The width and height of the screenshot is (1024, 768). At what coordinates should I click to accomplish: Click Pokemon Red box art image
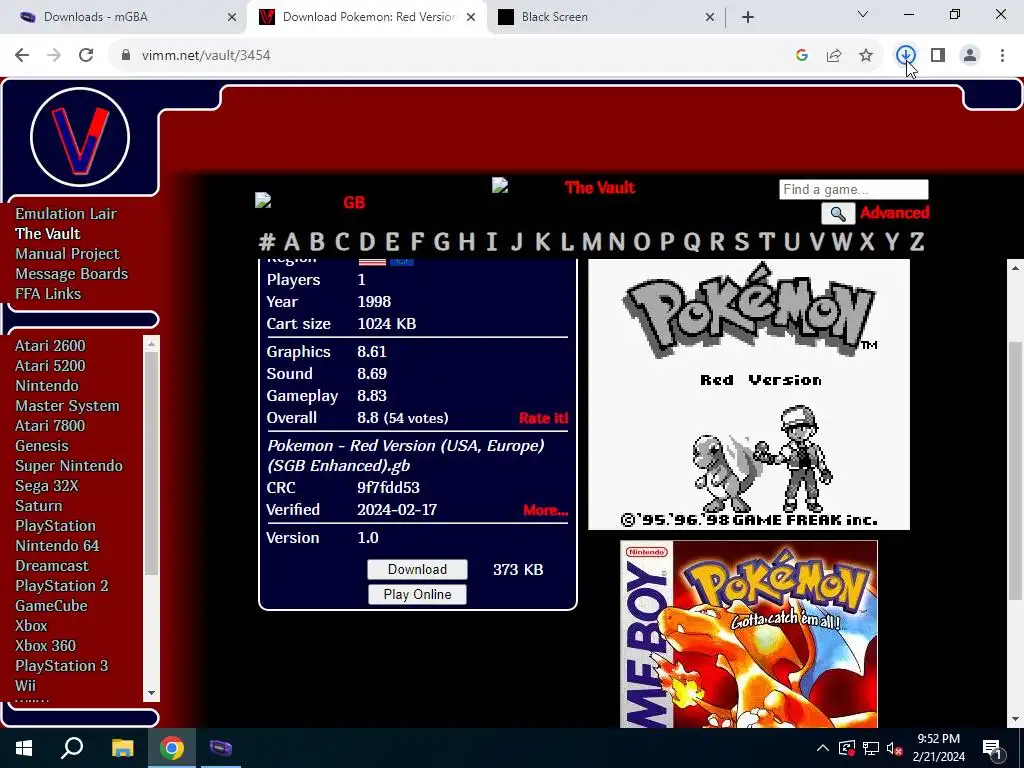coord(748,634)
